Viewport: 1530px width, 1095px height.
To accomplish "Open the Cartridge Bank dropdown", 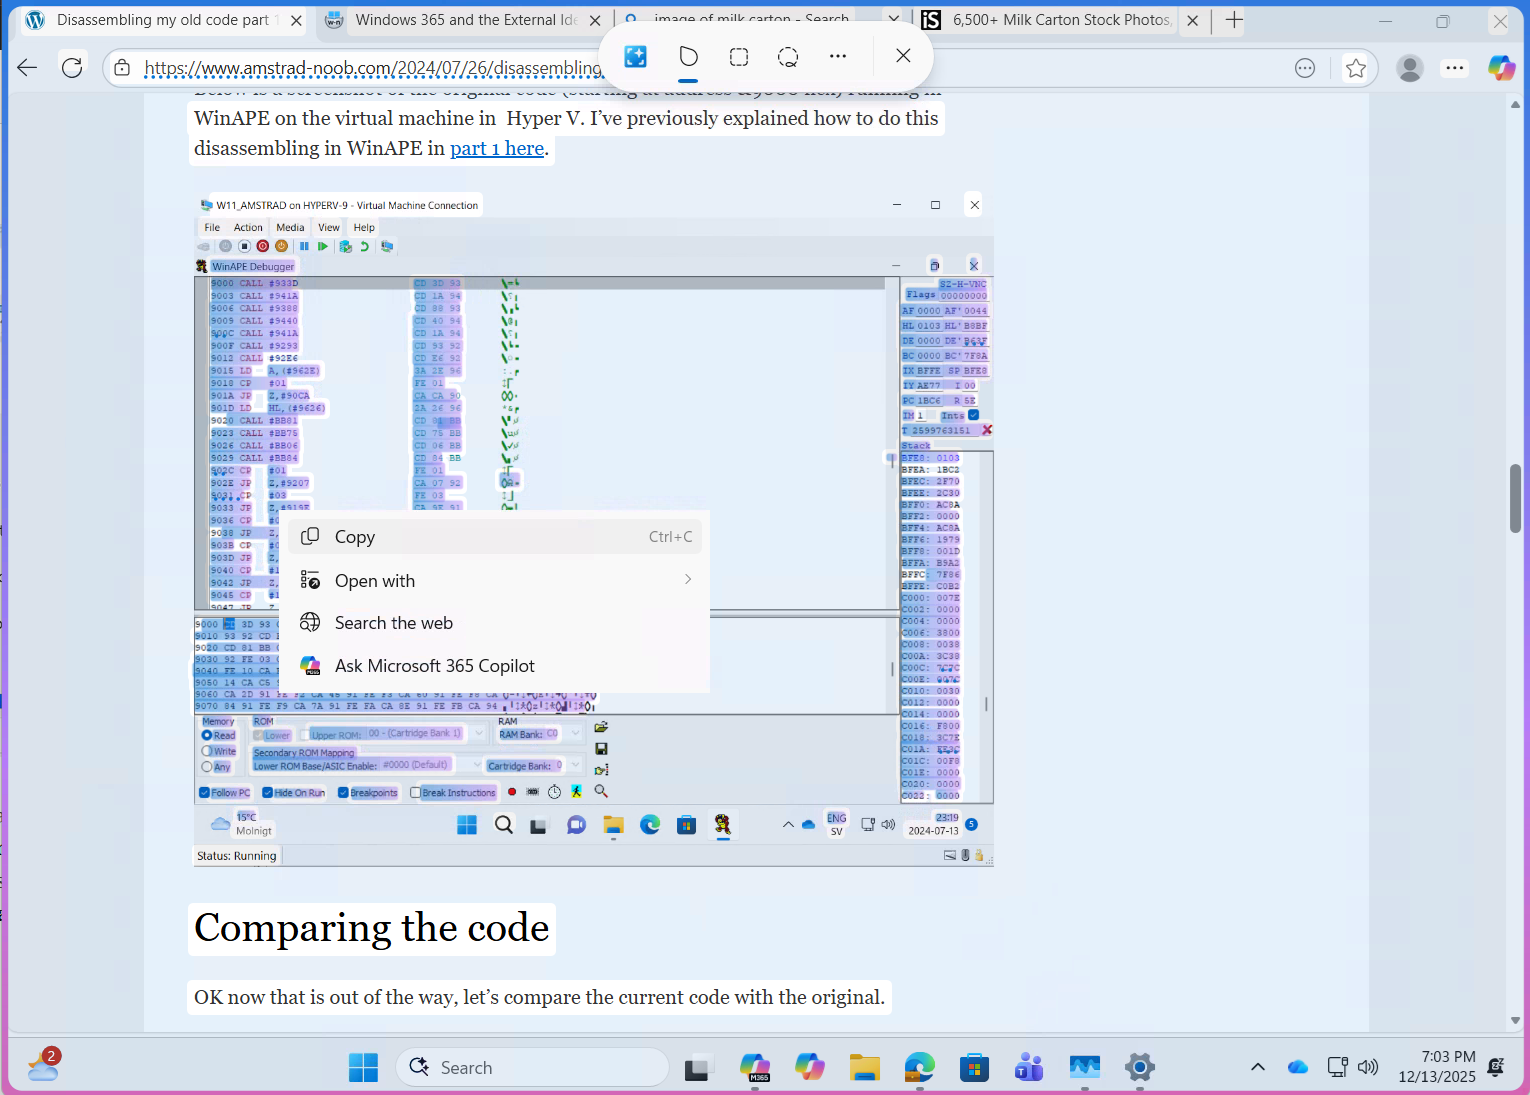I will click(572, 766).
